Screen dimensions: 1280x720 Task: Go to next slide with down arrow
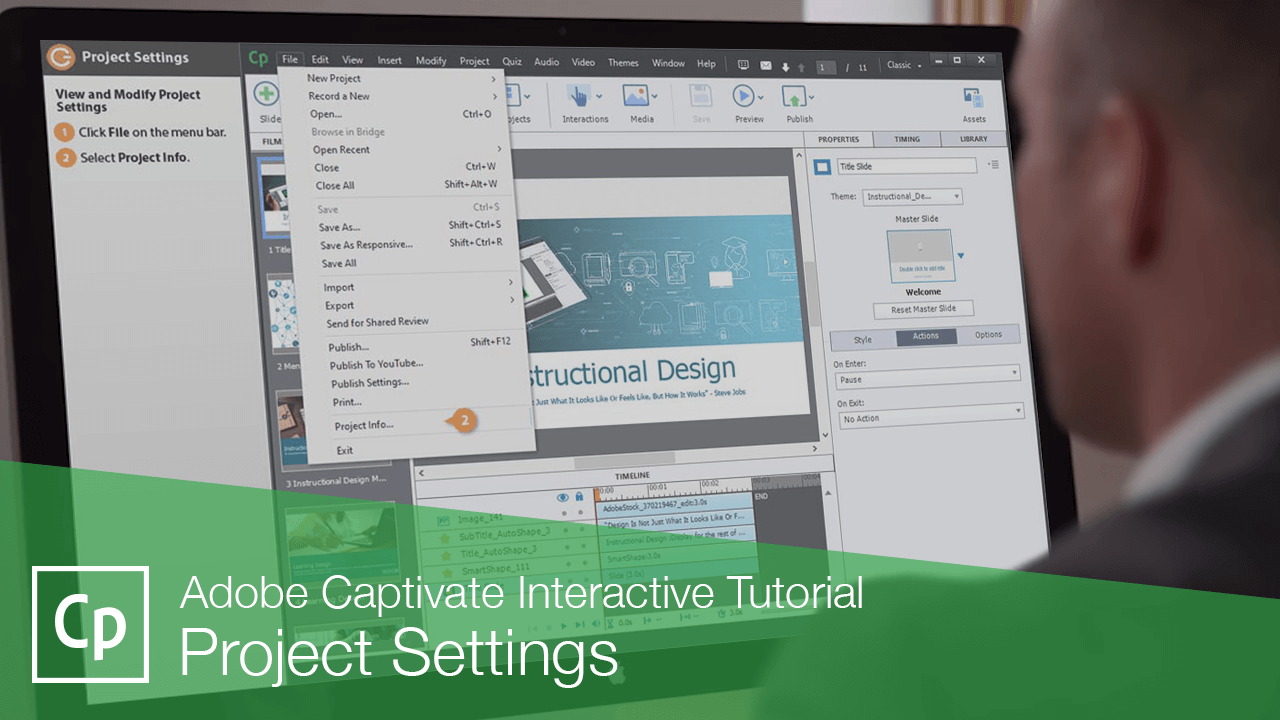click(x=786, y=67)
